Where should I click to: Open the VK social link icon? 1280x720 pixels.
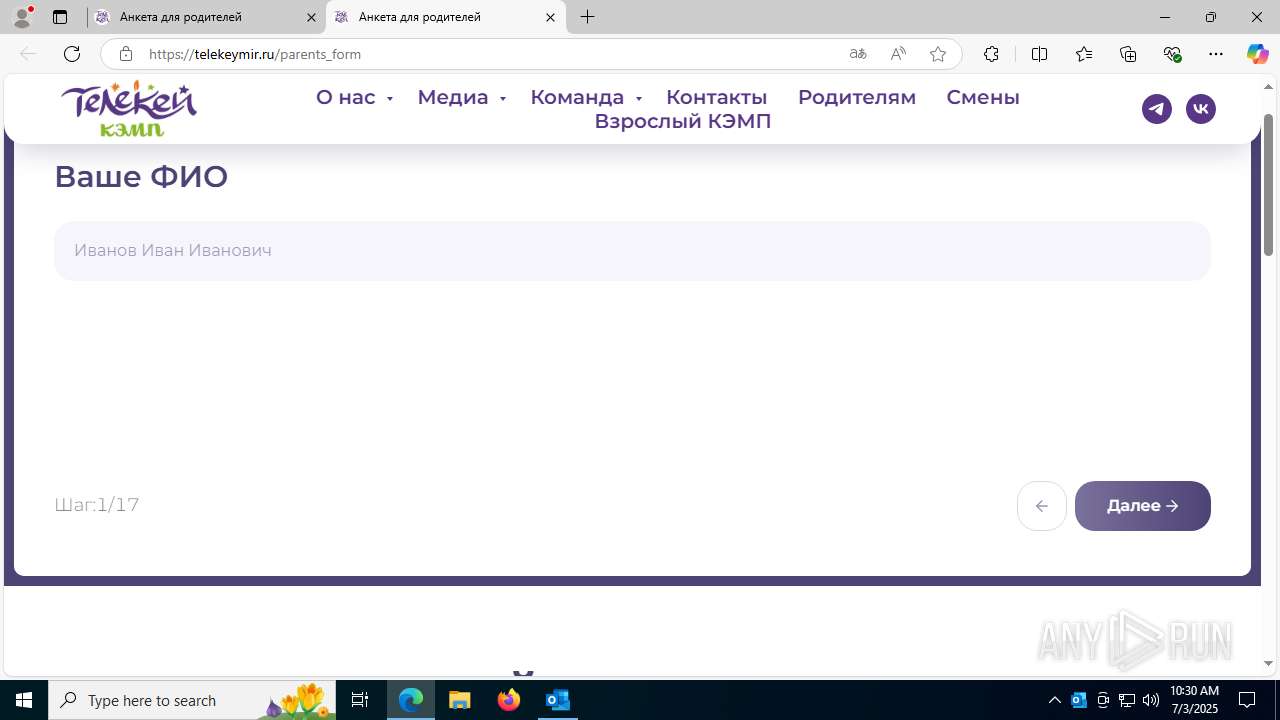[1201, 109]
